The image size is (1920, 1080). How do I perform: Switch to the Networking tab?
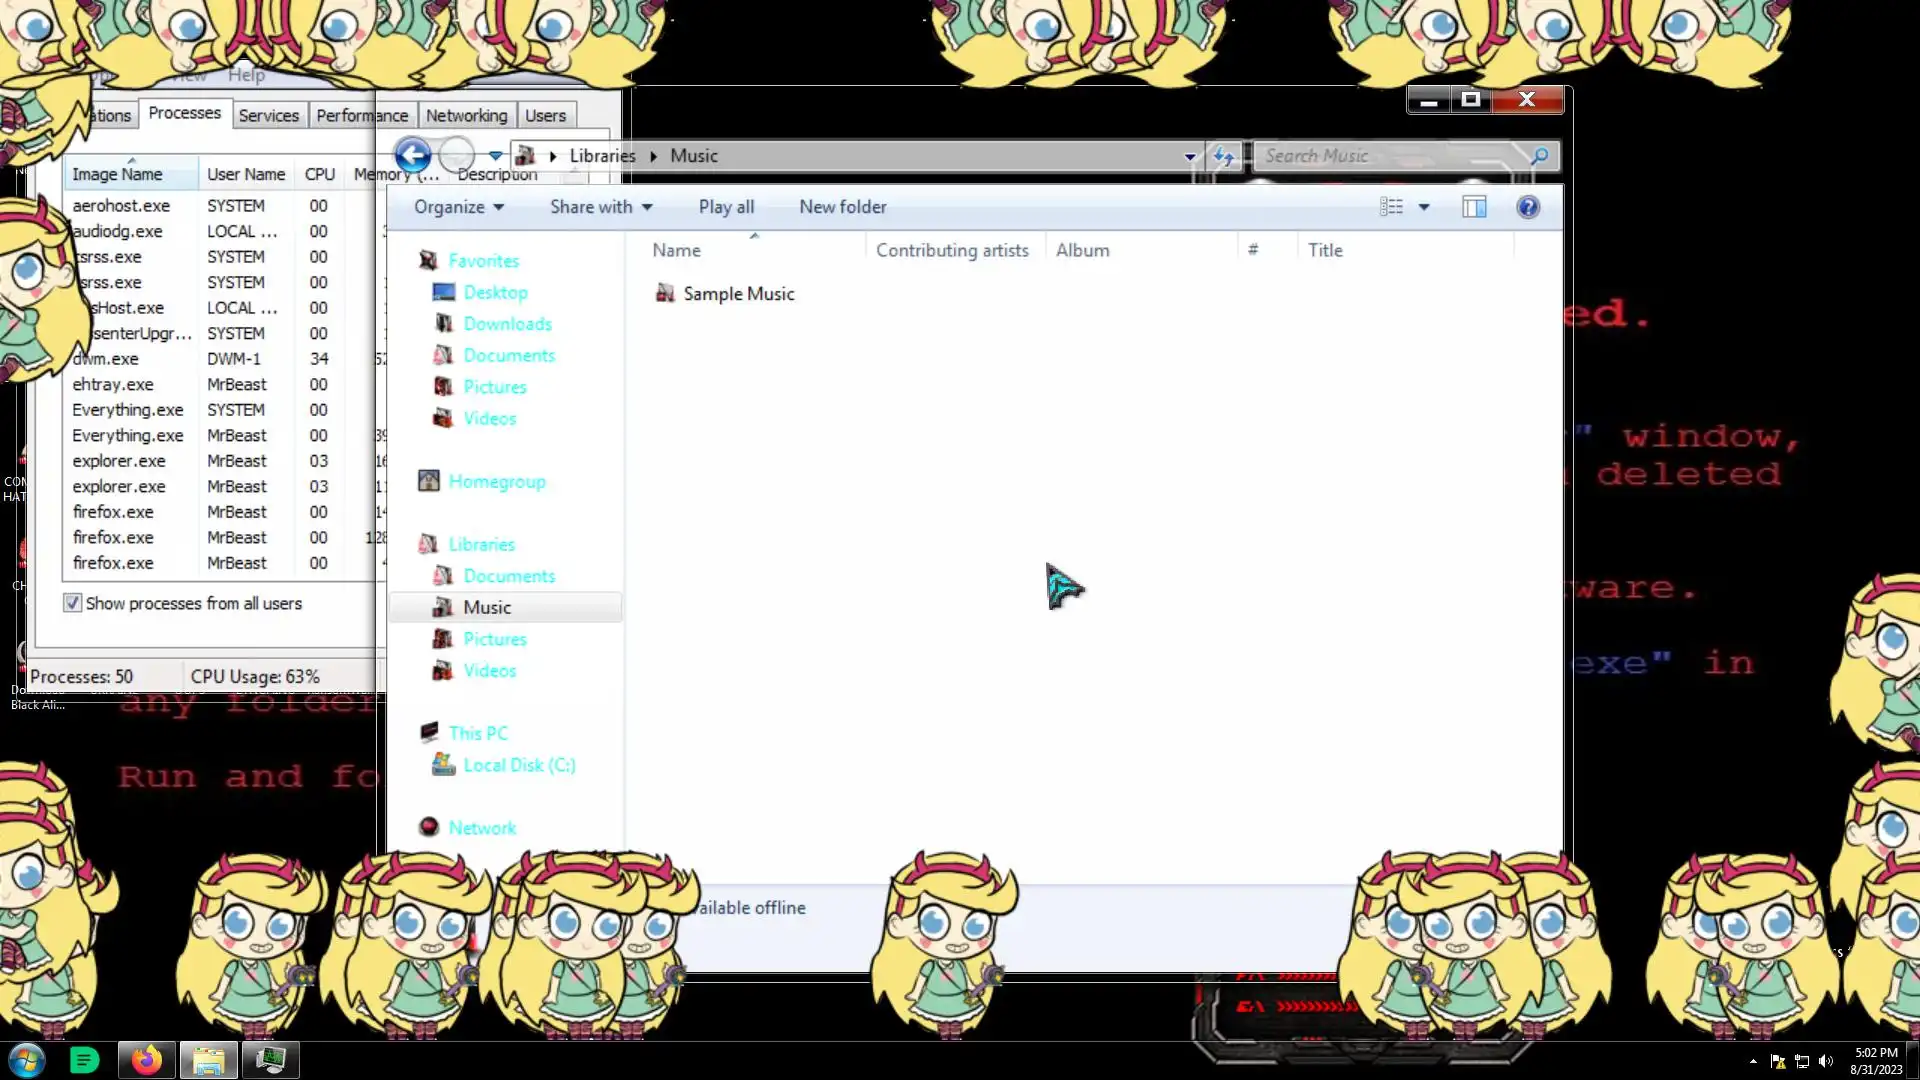point(466,116)
